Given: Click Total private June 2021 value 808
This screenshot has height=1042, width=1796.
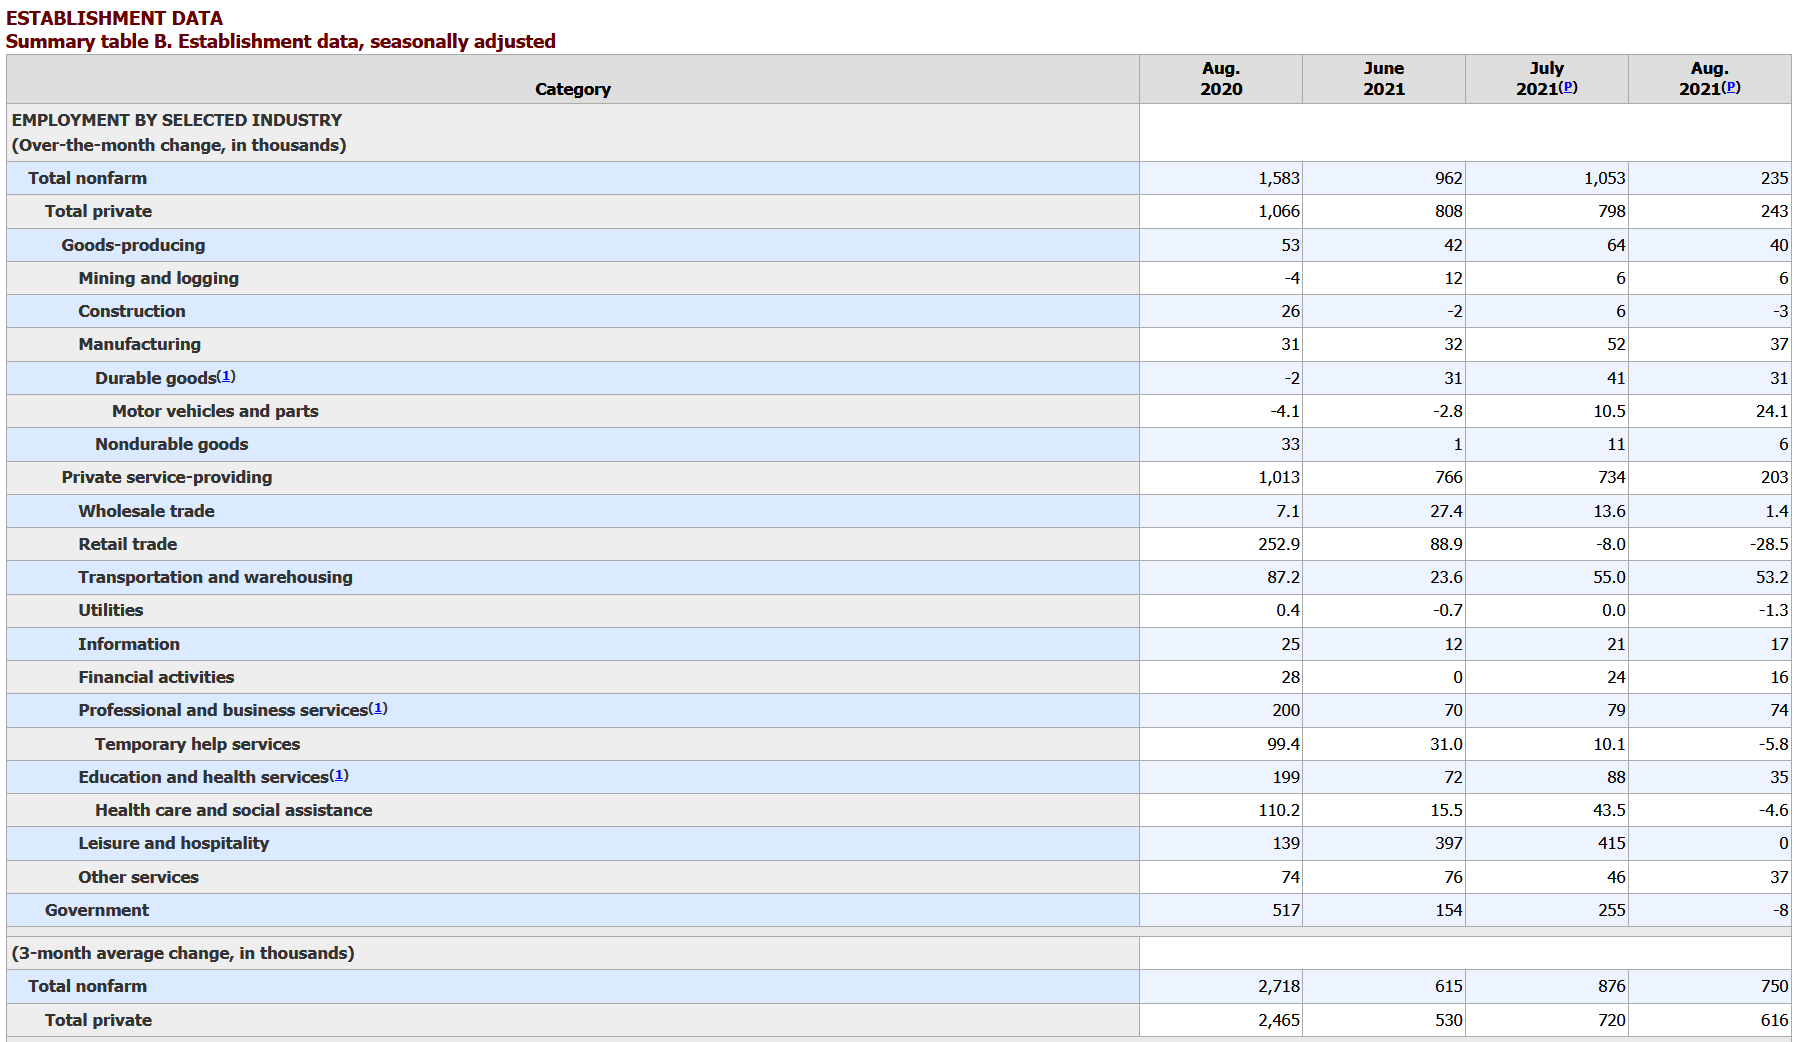Looking at the screenshot, I should click(1449, 211).
